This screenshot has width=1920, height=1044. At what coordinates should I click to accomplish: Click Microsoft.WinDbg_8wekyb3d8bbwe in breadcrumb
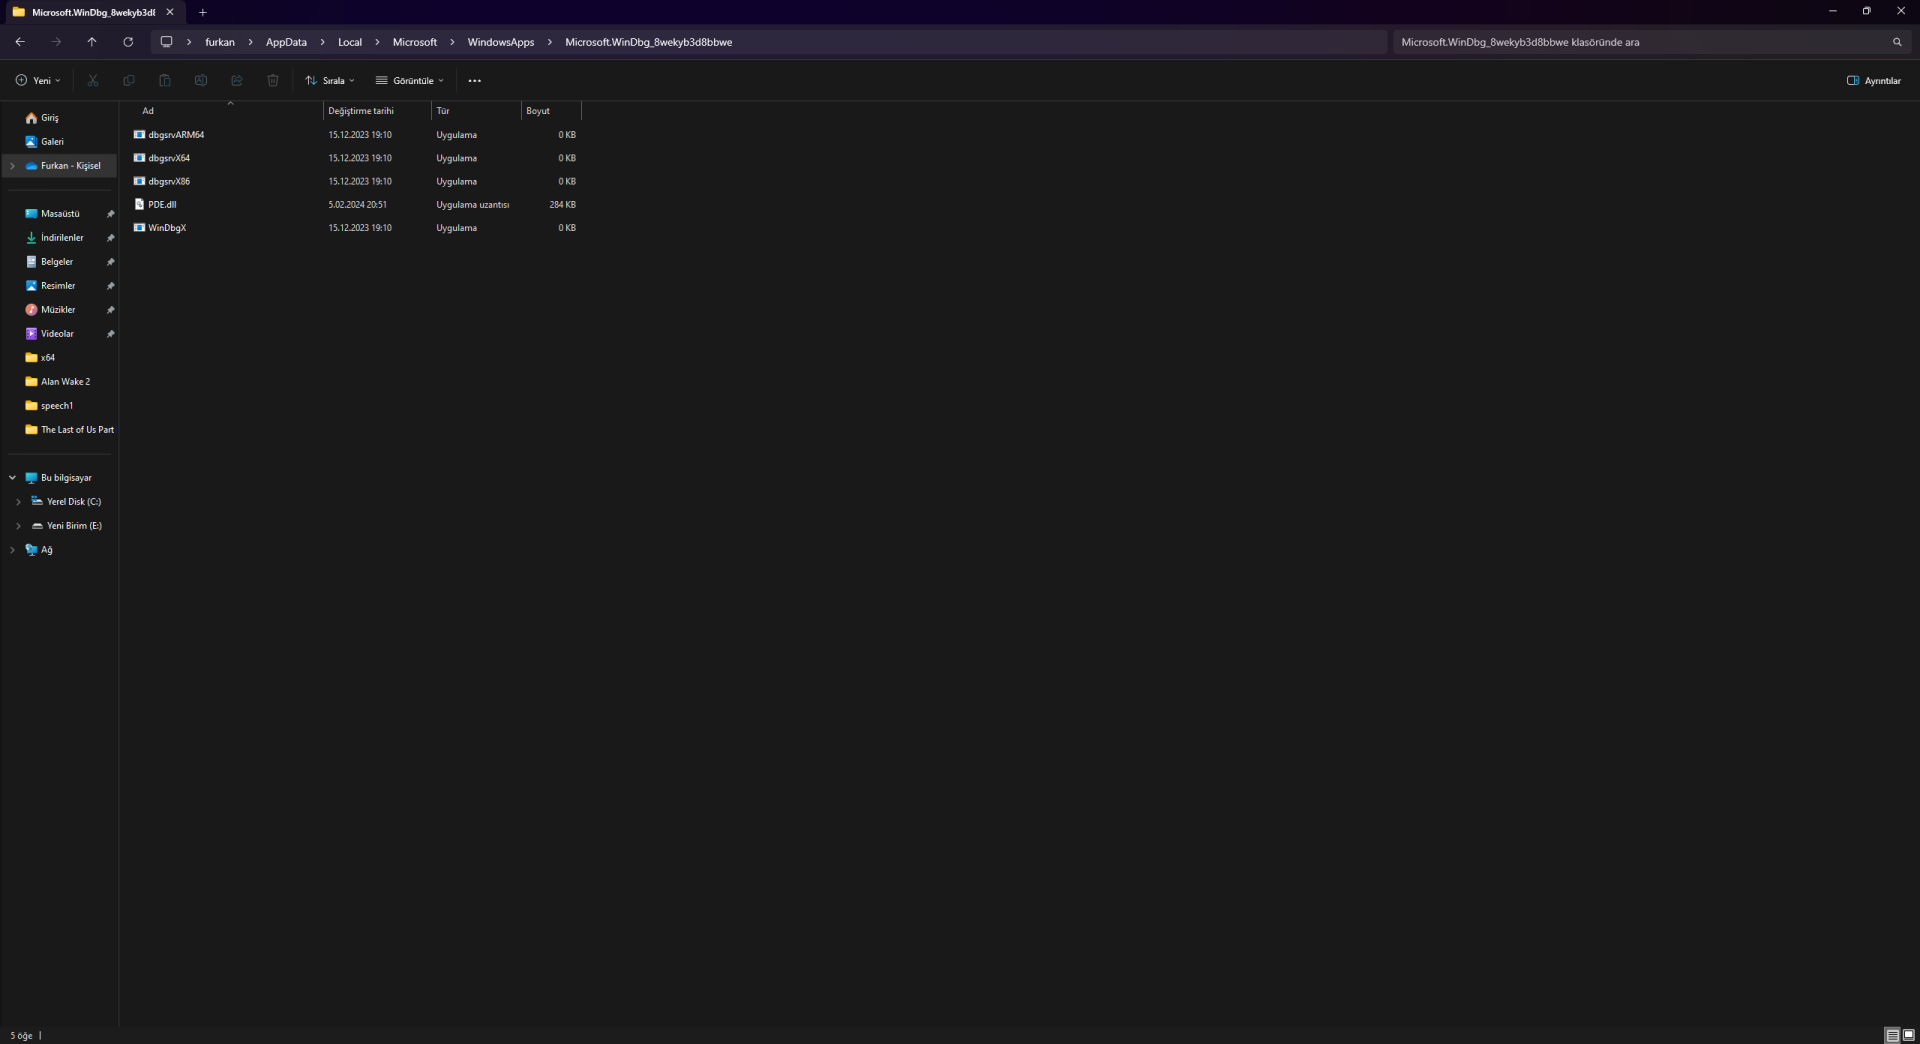click(x=649, y=42)
